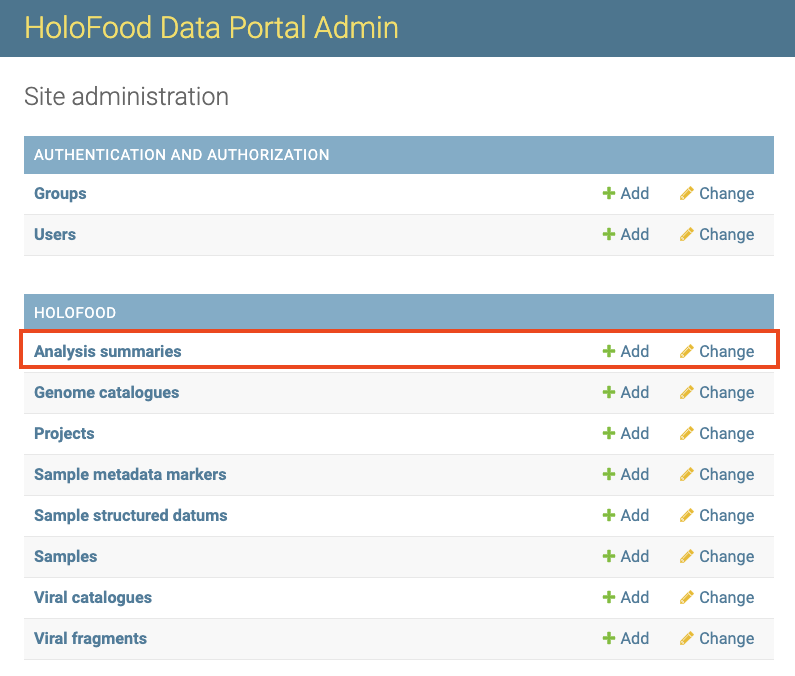The height and width of the screenshot is (676, 795).
Task: Click the pencil icon in the Users row
Action: click(686, 234)
